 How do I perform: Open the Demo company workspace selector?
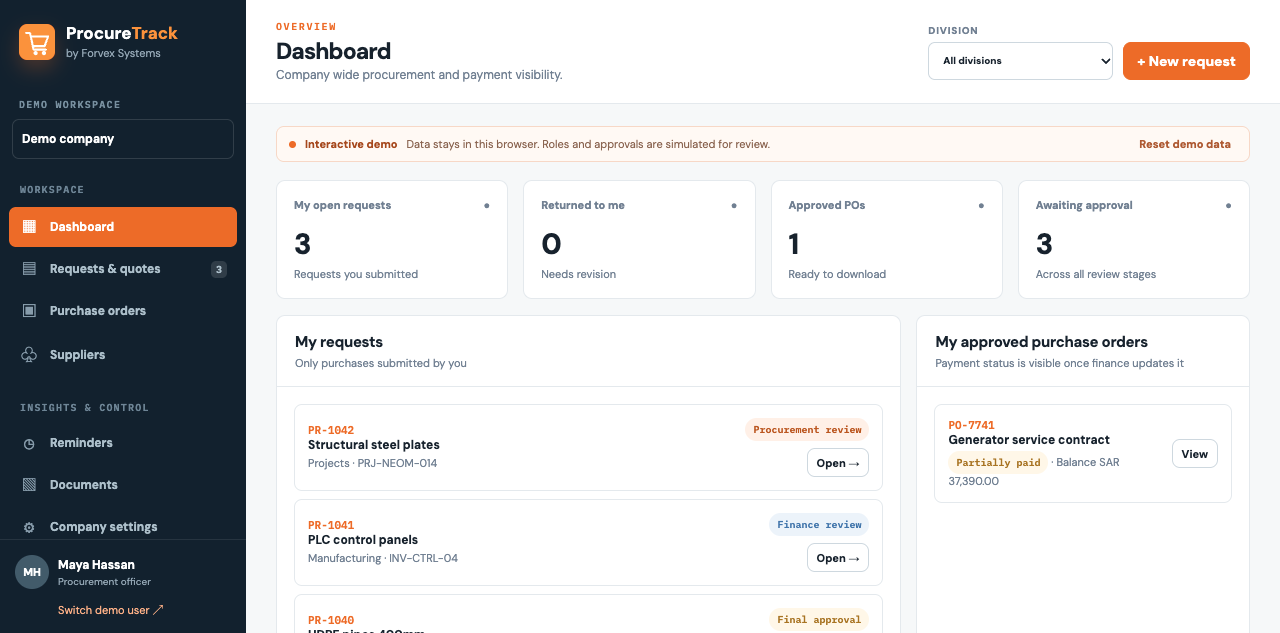pyautogui.click(x=123, y=139)
